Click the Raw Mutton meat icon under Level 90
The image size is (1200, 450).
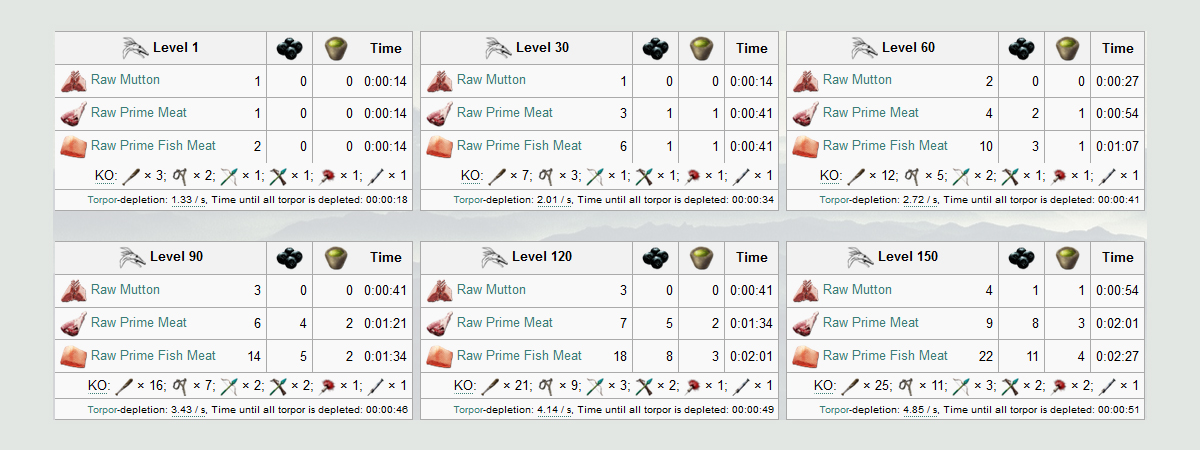(x=74, y=291)
